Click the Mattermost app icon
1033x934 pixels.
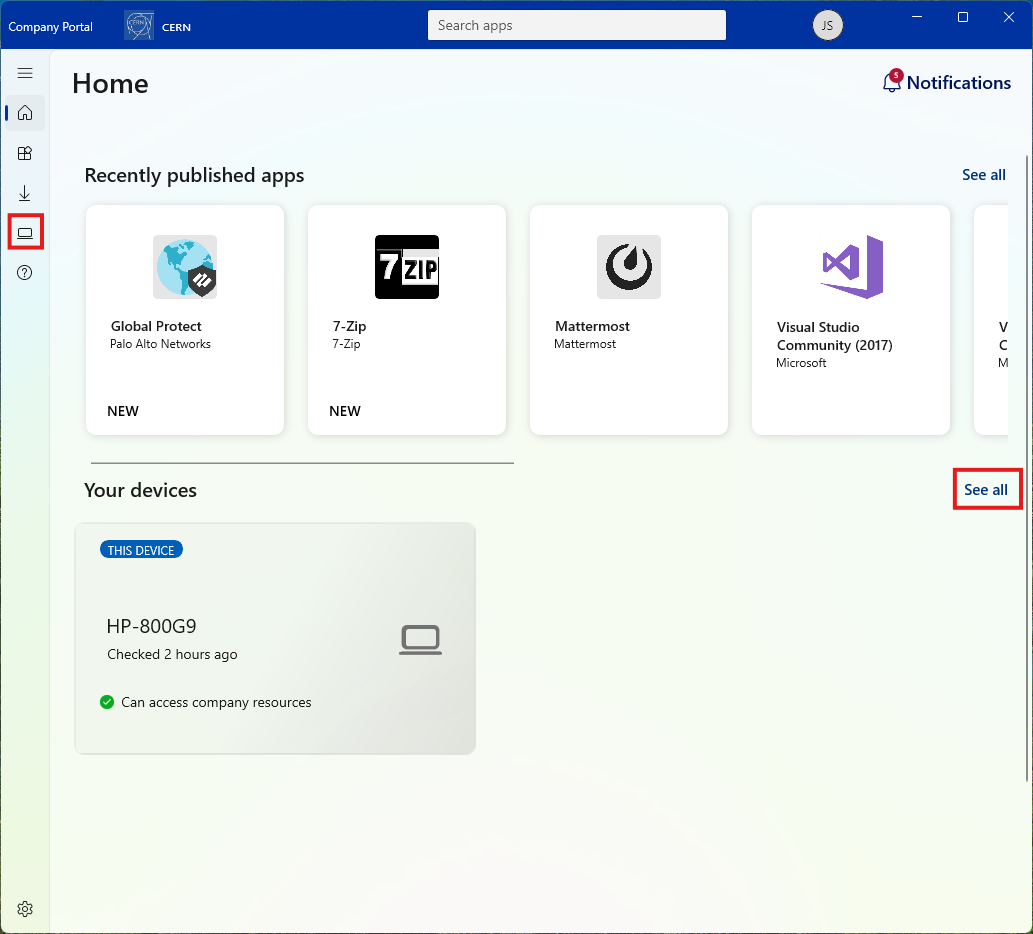(629, 267)
